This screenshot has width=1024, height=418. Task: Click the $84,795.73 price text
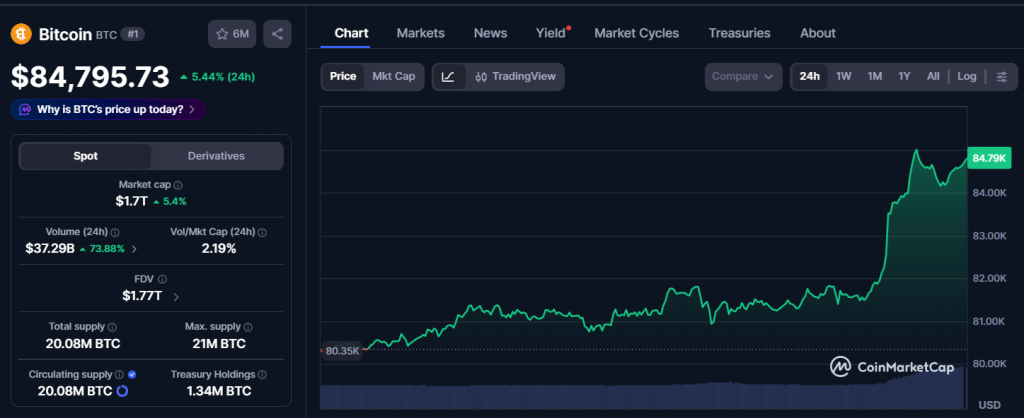[90, 77]
